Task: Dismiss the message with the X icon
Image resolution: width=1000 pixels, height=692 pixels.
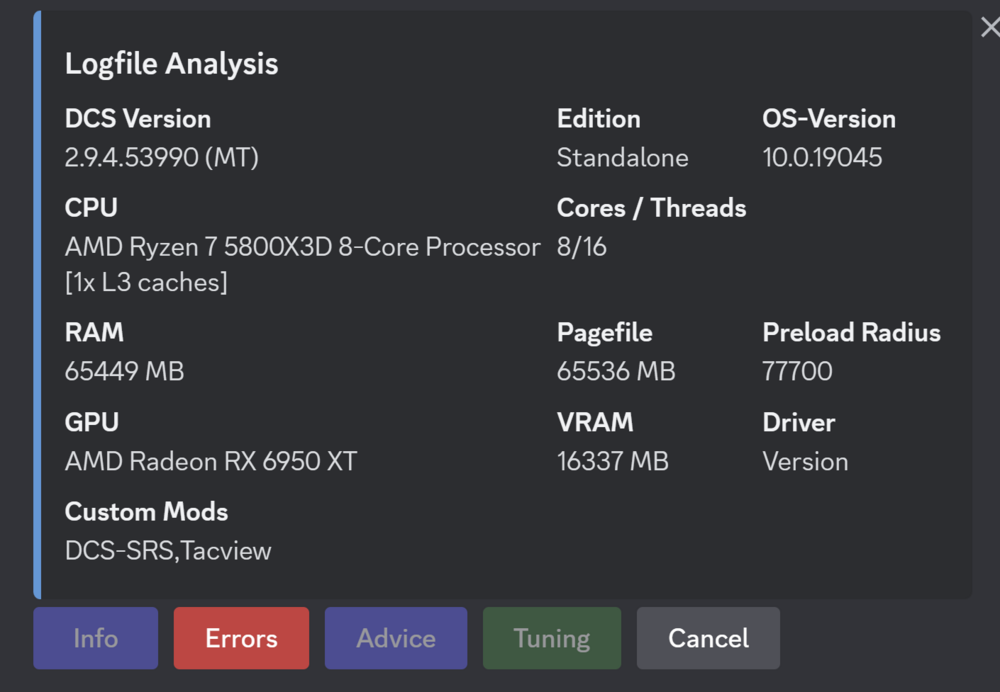Action: (x=989, y=27)
